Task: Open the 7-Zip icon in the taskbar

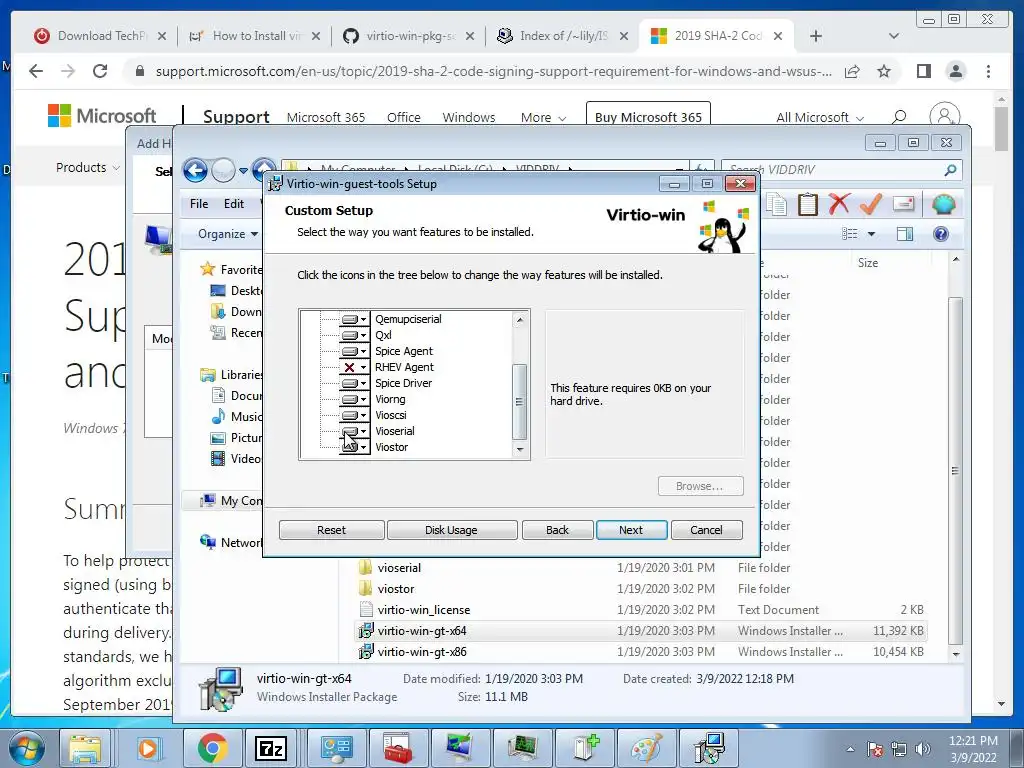Action: coord(271,748)
